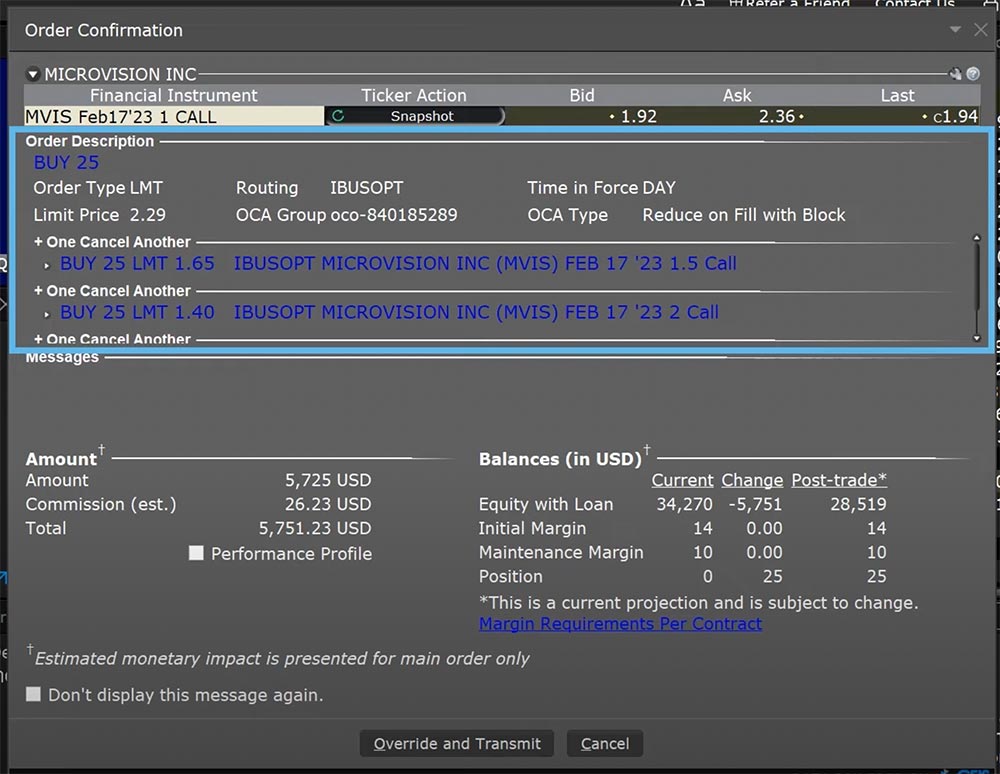The height and width of the screenshot is (774, 1000).
Task: Open the dialog title bar dropdown arrow
Action: coord(955,30)
